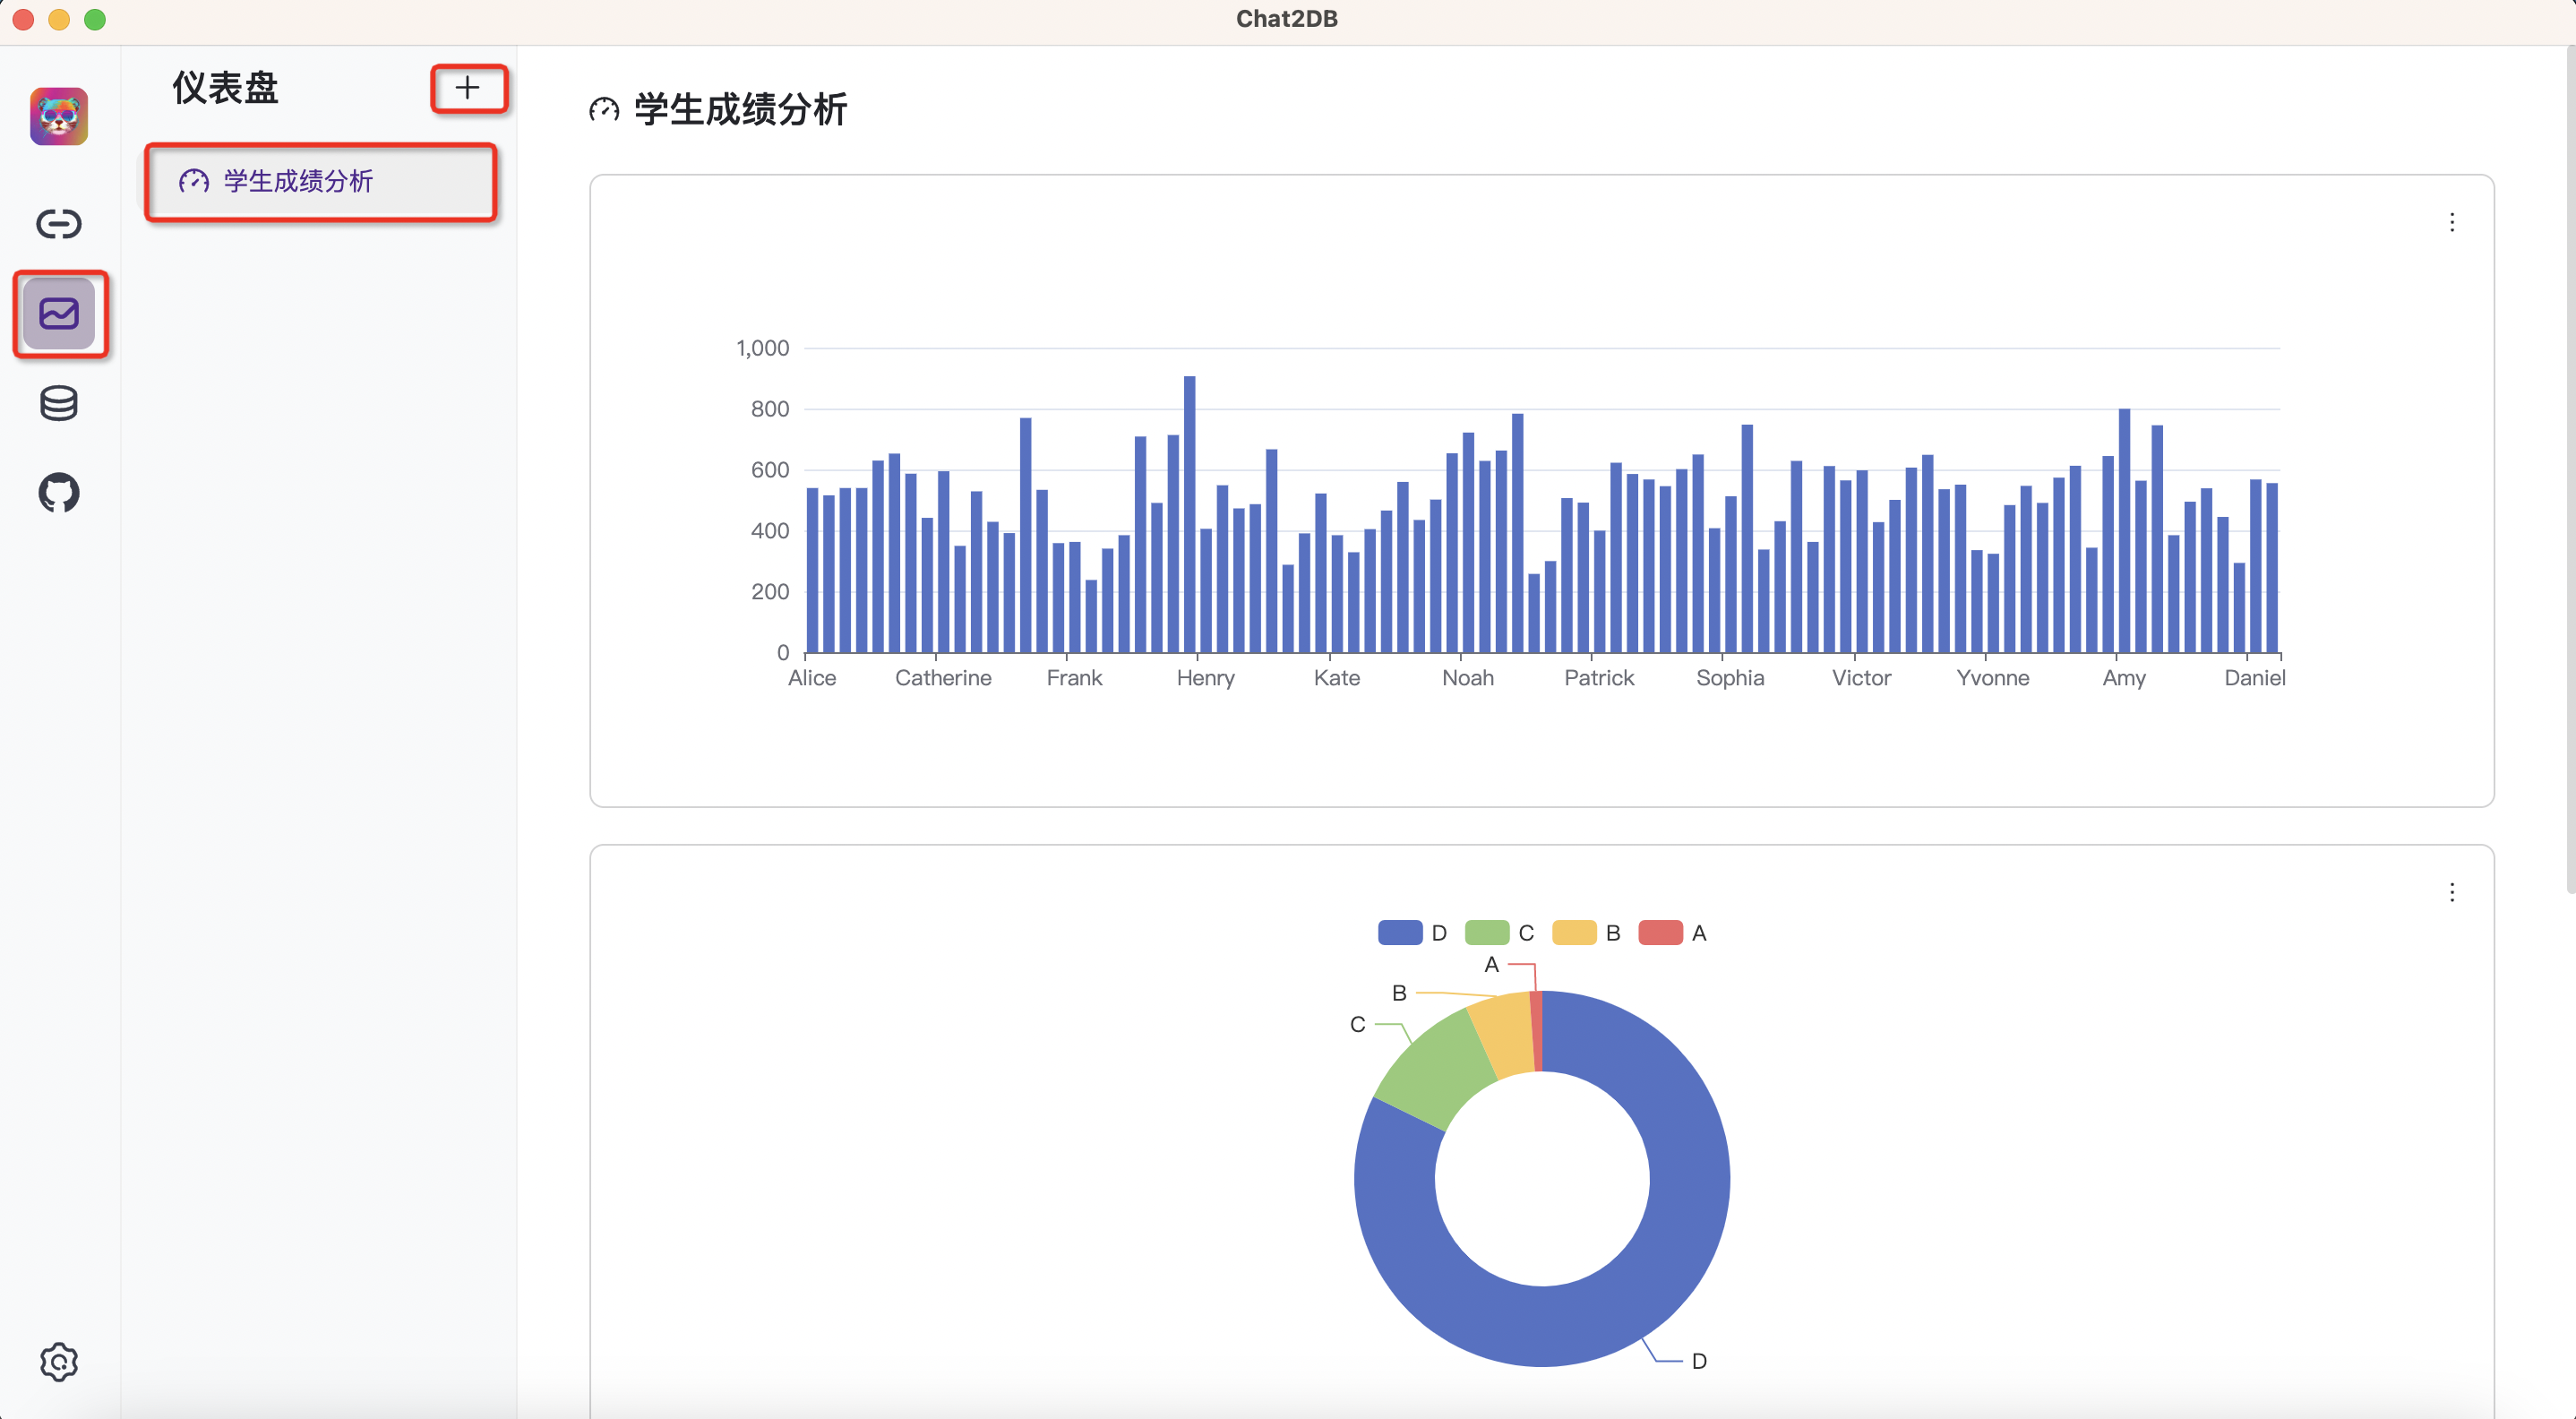Click the Chat2DB window title
Screen dimensions: 2576x1419
(1287, 19)
